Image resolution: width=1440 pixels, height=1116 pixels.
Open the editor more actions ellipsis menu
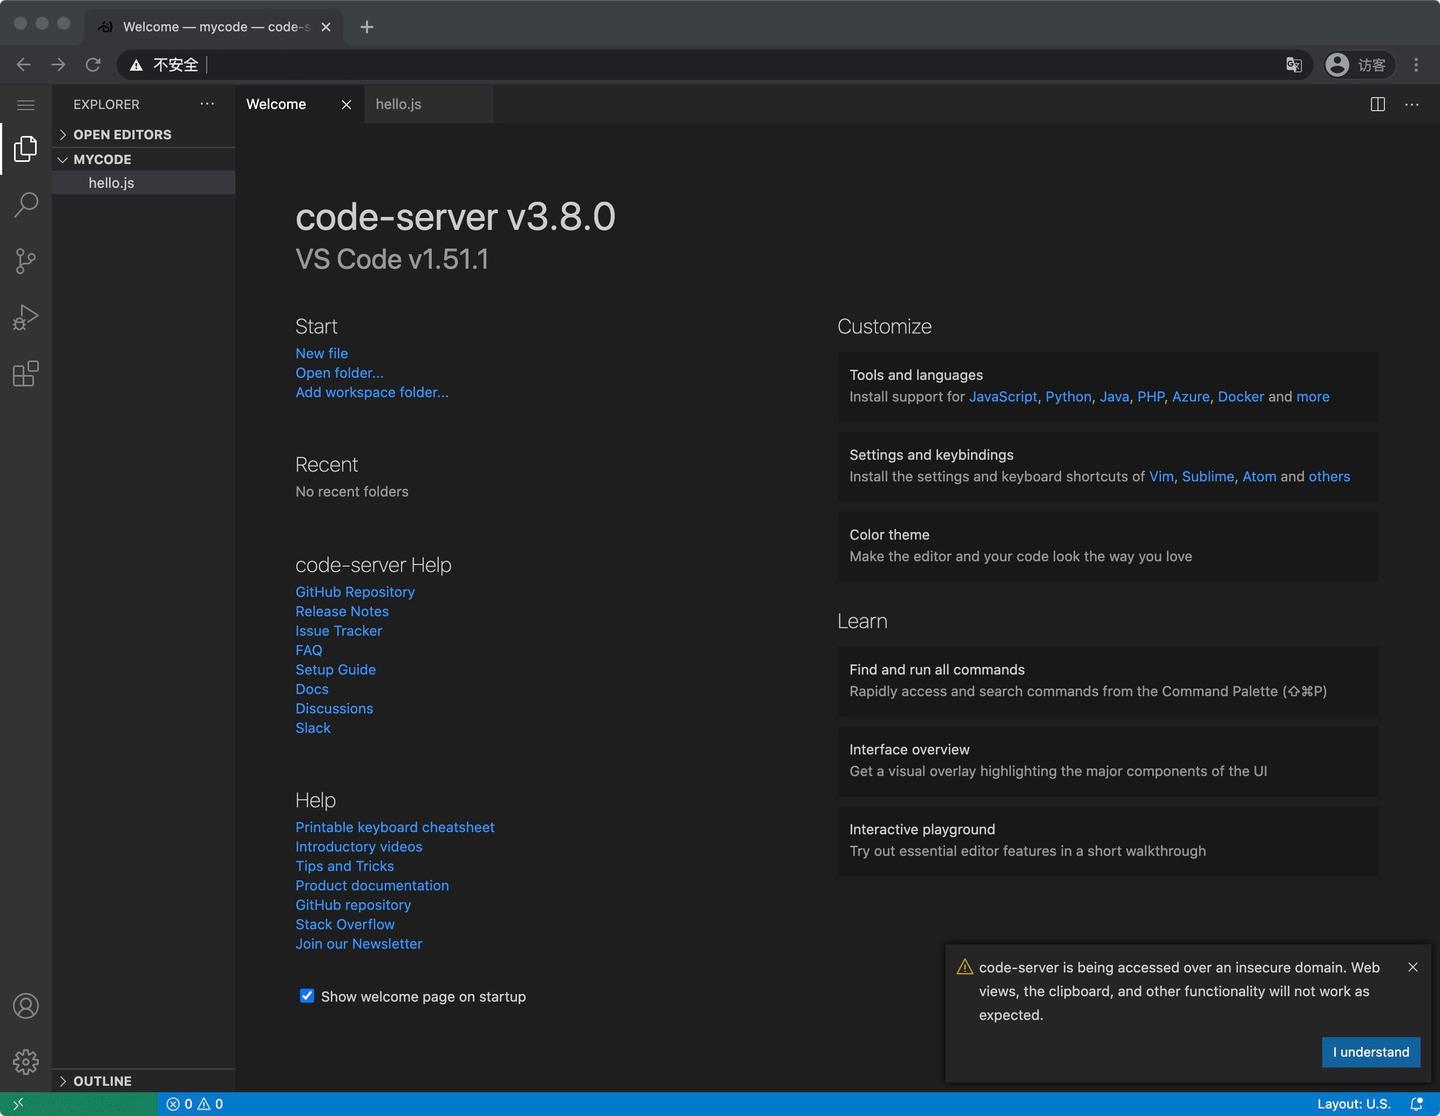[x=1412, y=104]
